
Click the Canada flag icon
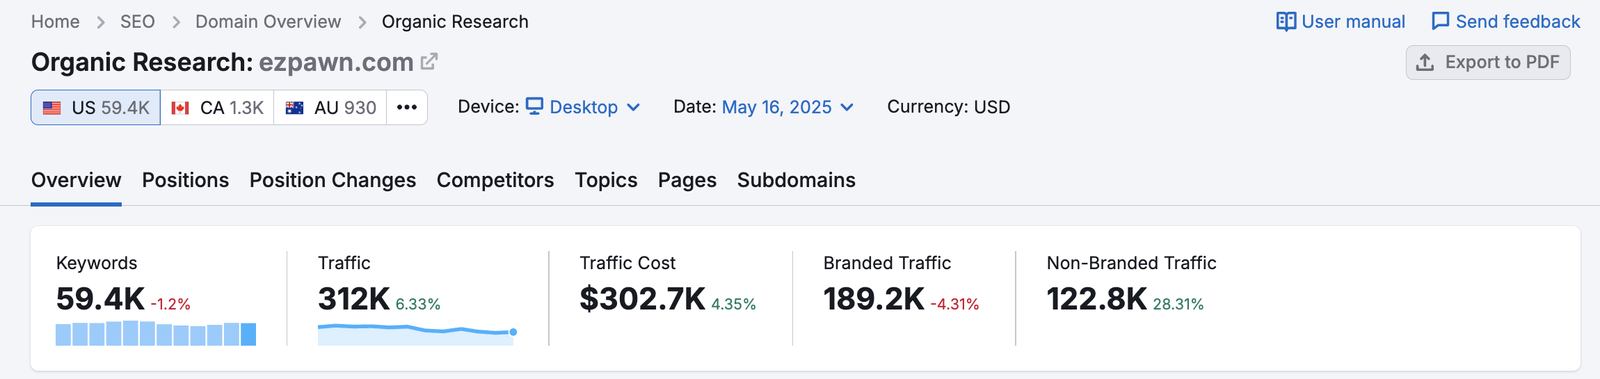(180, 108)
